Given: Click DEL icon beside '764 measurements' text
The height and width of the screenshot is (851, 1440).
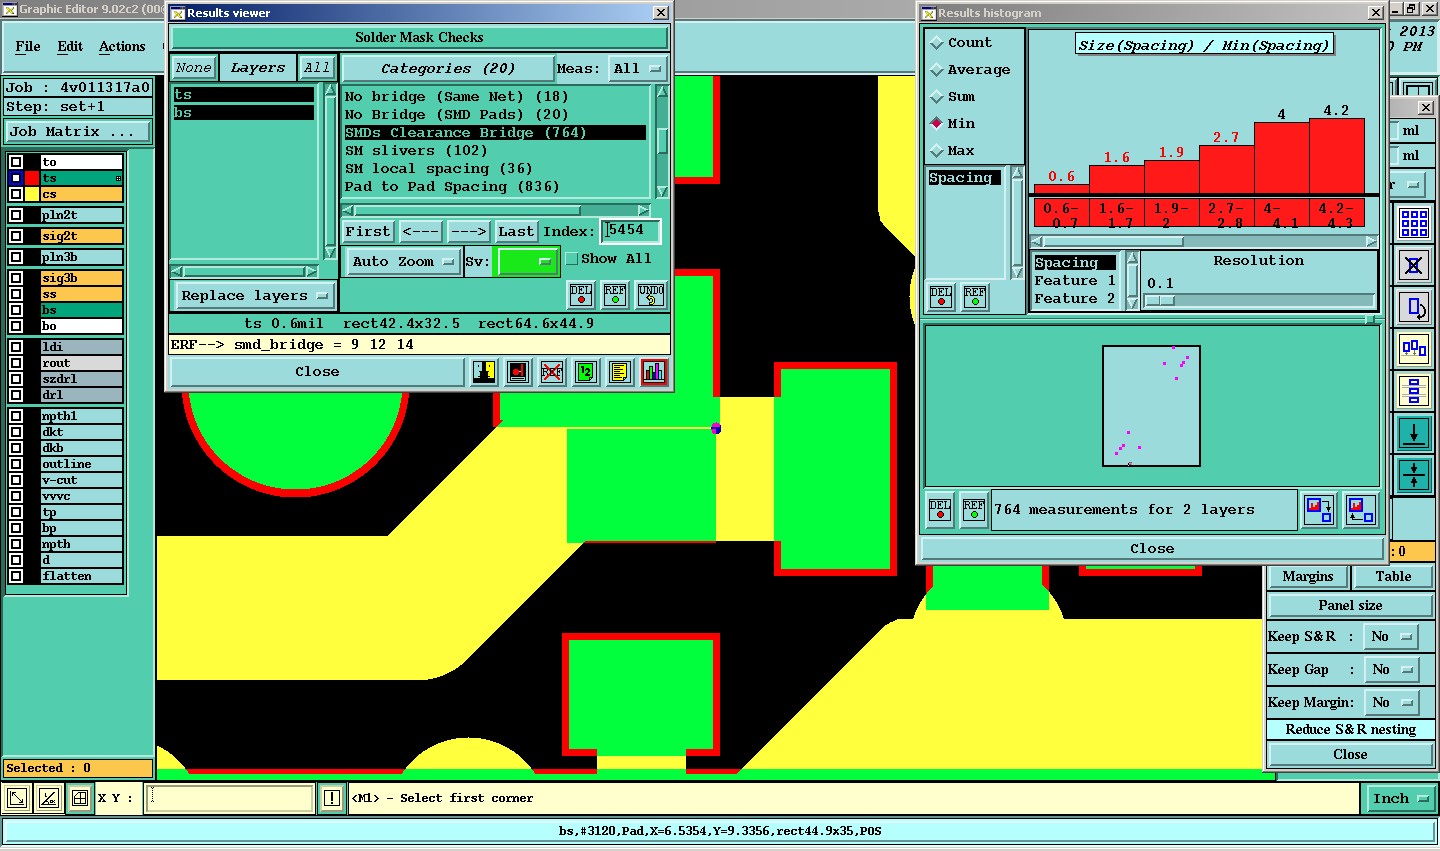Looking at the screenshot, I should tap(940, 510).
